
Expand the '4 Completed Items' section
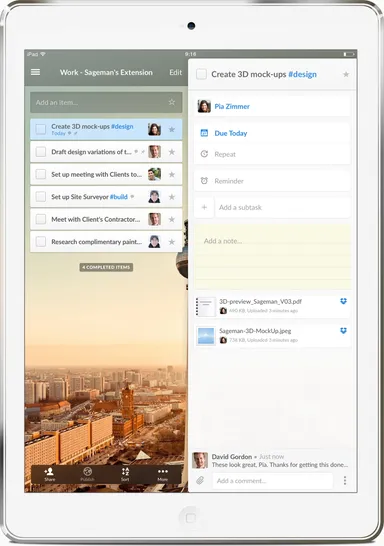coord(106,267)
